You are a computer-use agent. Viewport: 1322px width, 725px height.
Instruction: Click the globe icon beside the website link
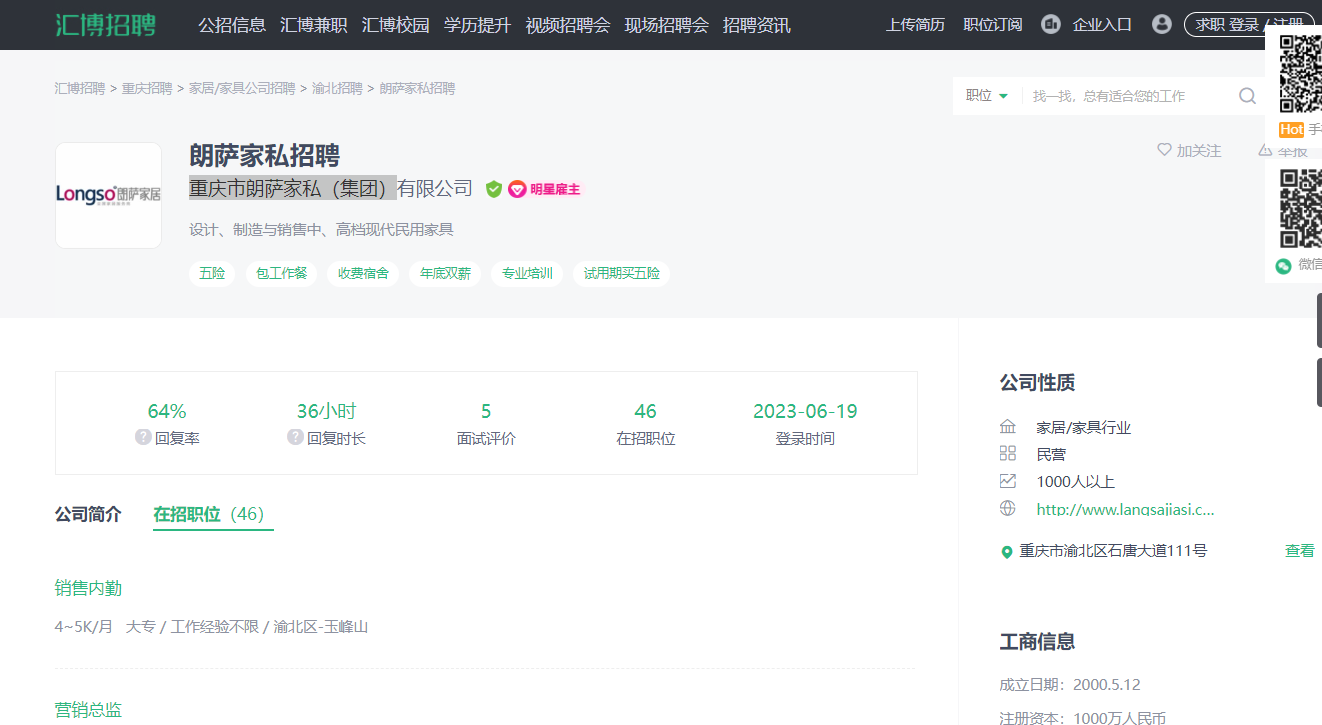[1007, 508]
